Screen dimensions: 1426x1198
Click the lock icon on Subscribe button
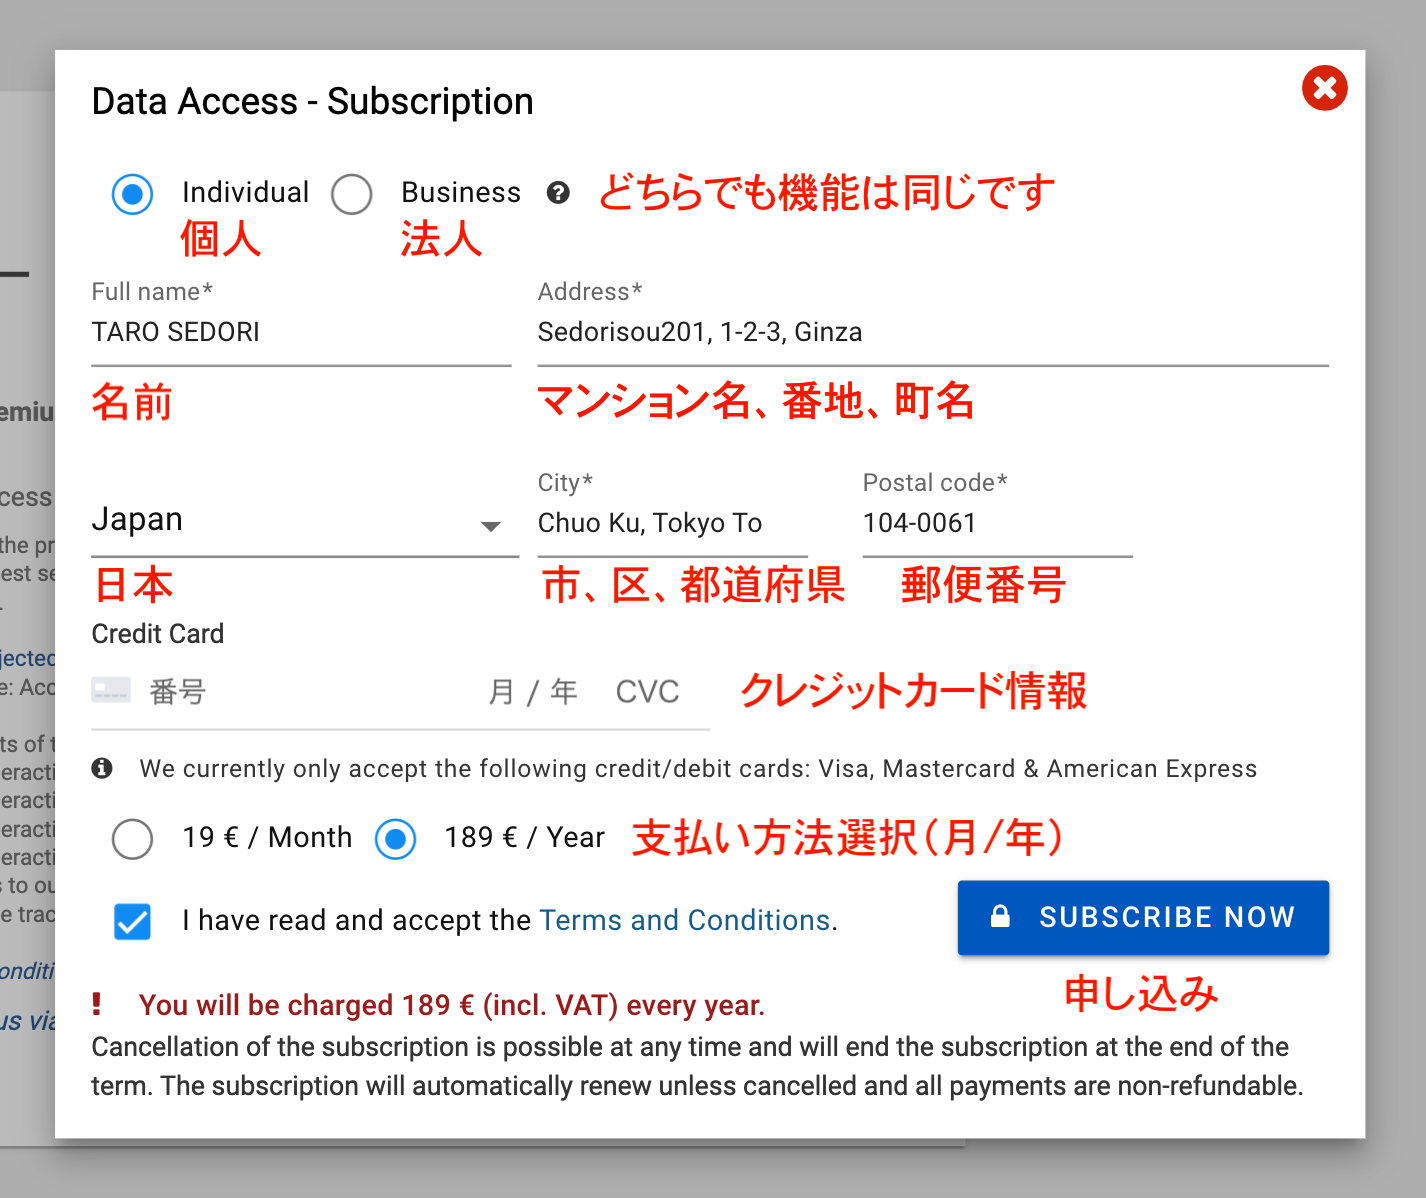[999, 916]
